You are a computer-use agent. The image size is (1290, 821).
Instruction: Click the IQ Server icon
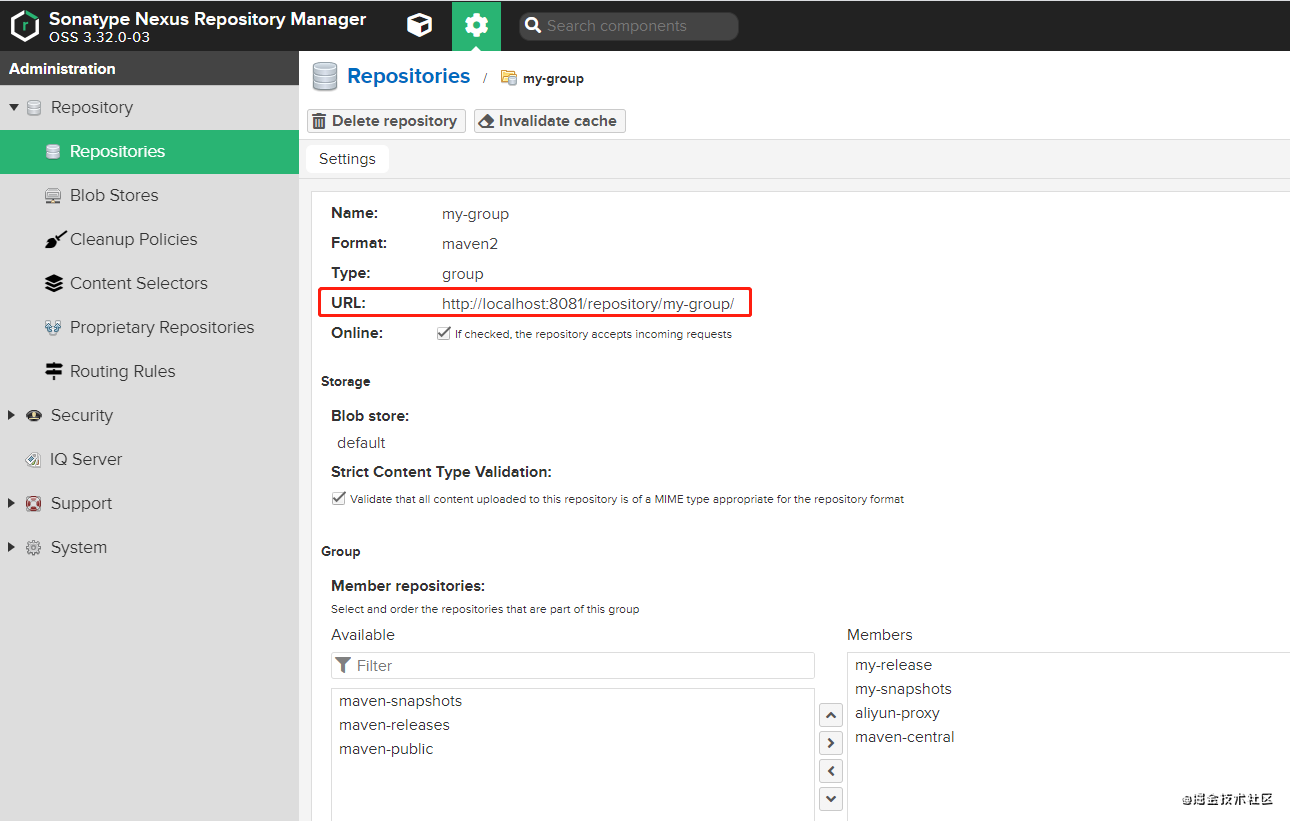click(x=33, y=460)
